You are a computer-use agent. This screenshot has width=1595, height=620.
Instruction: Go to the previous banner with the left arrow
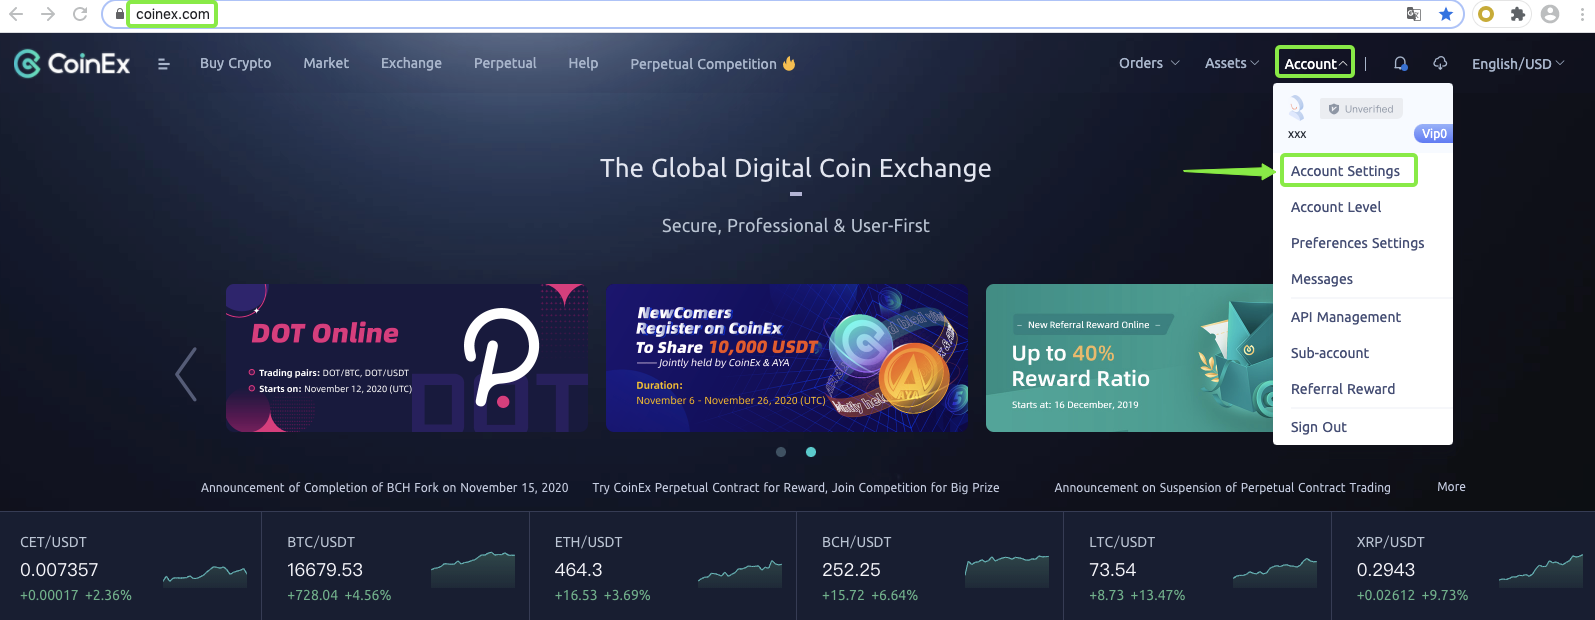[186, 374]
